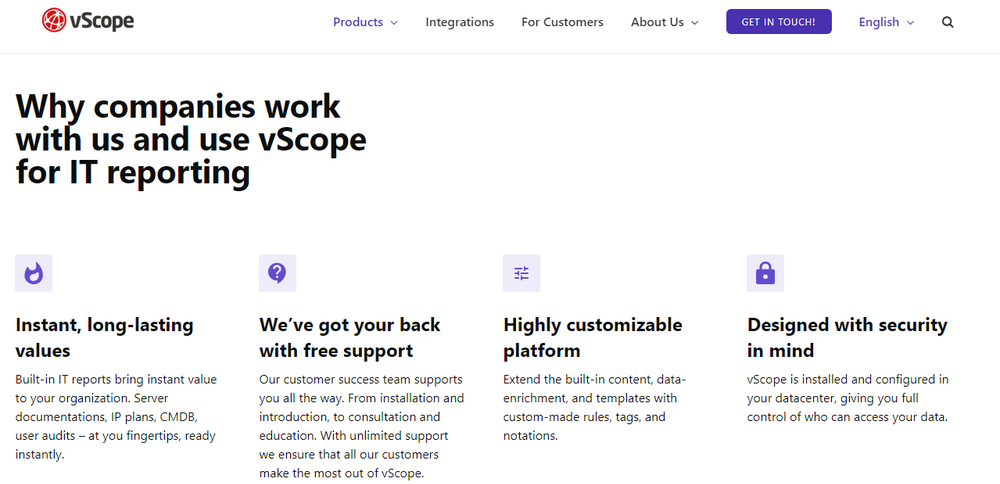Viewport: 1000px width, 484px height.
Task: Click the sliders customization icon
Action: 522,274
